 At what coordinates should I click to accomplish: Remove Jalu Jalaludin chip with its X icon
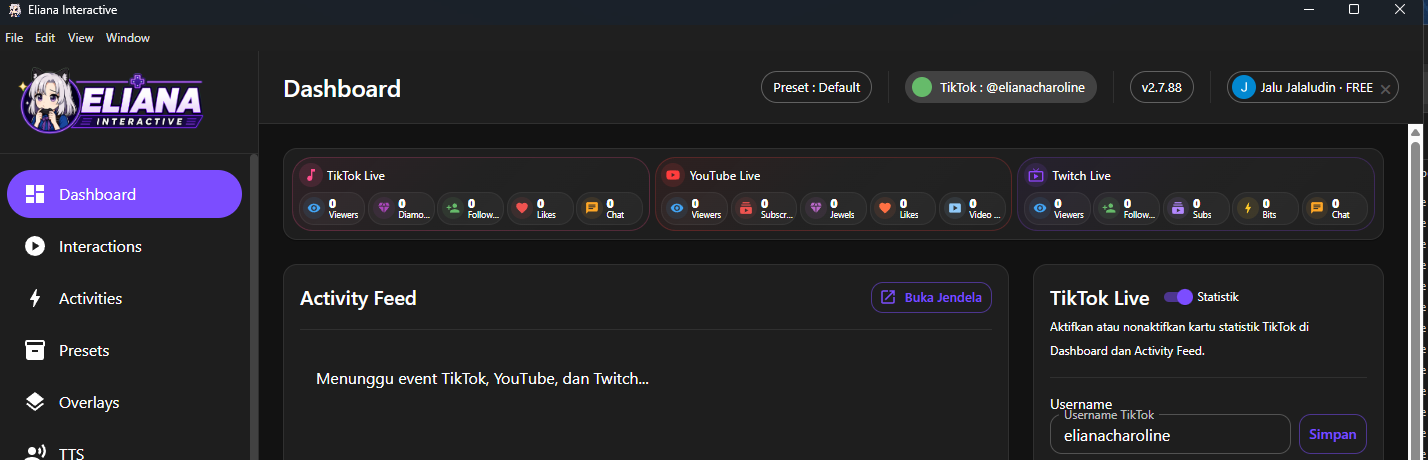(x=1385, y=88)
